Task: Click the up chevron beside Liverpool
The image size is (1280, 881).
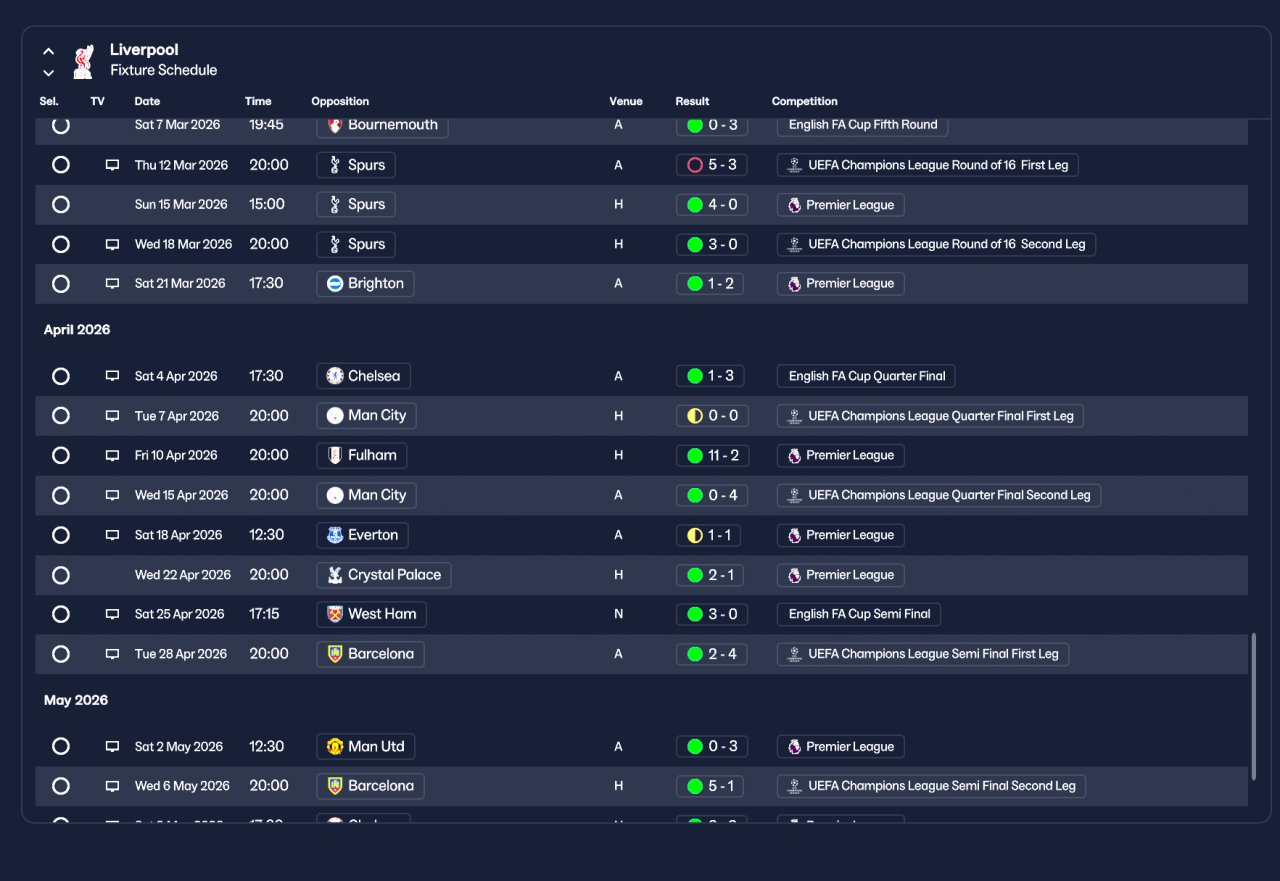Action: (x=48, y=51)
